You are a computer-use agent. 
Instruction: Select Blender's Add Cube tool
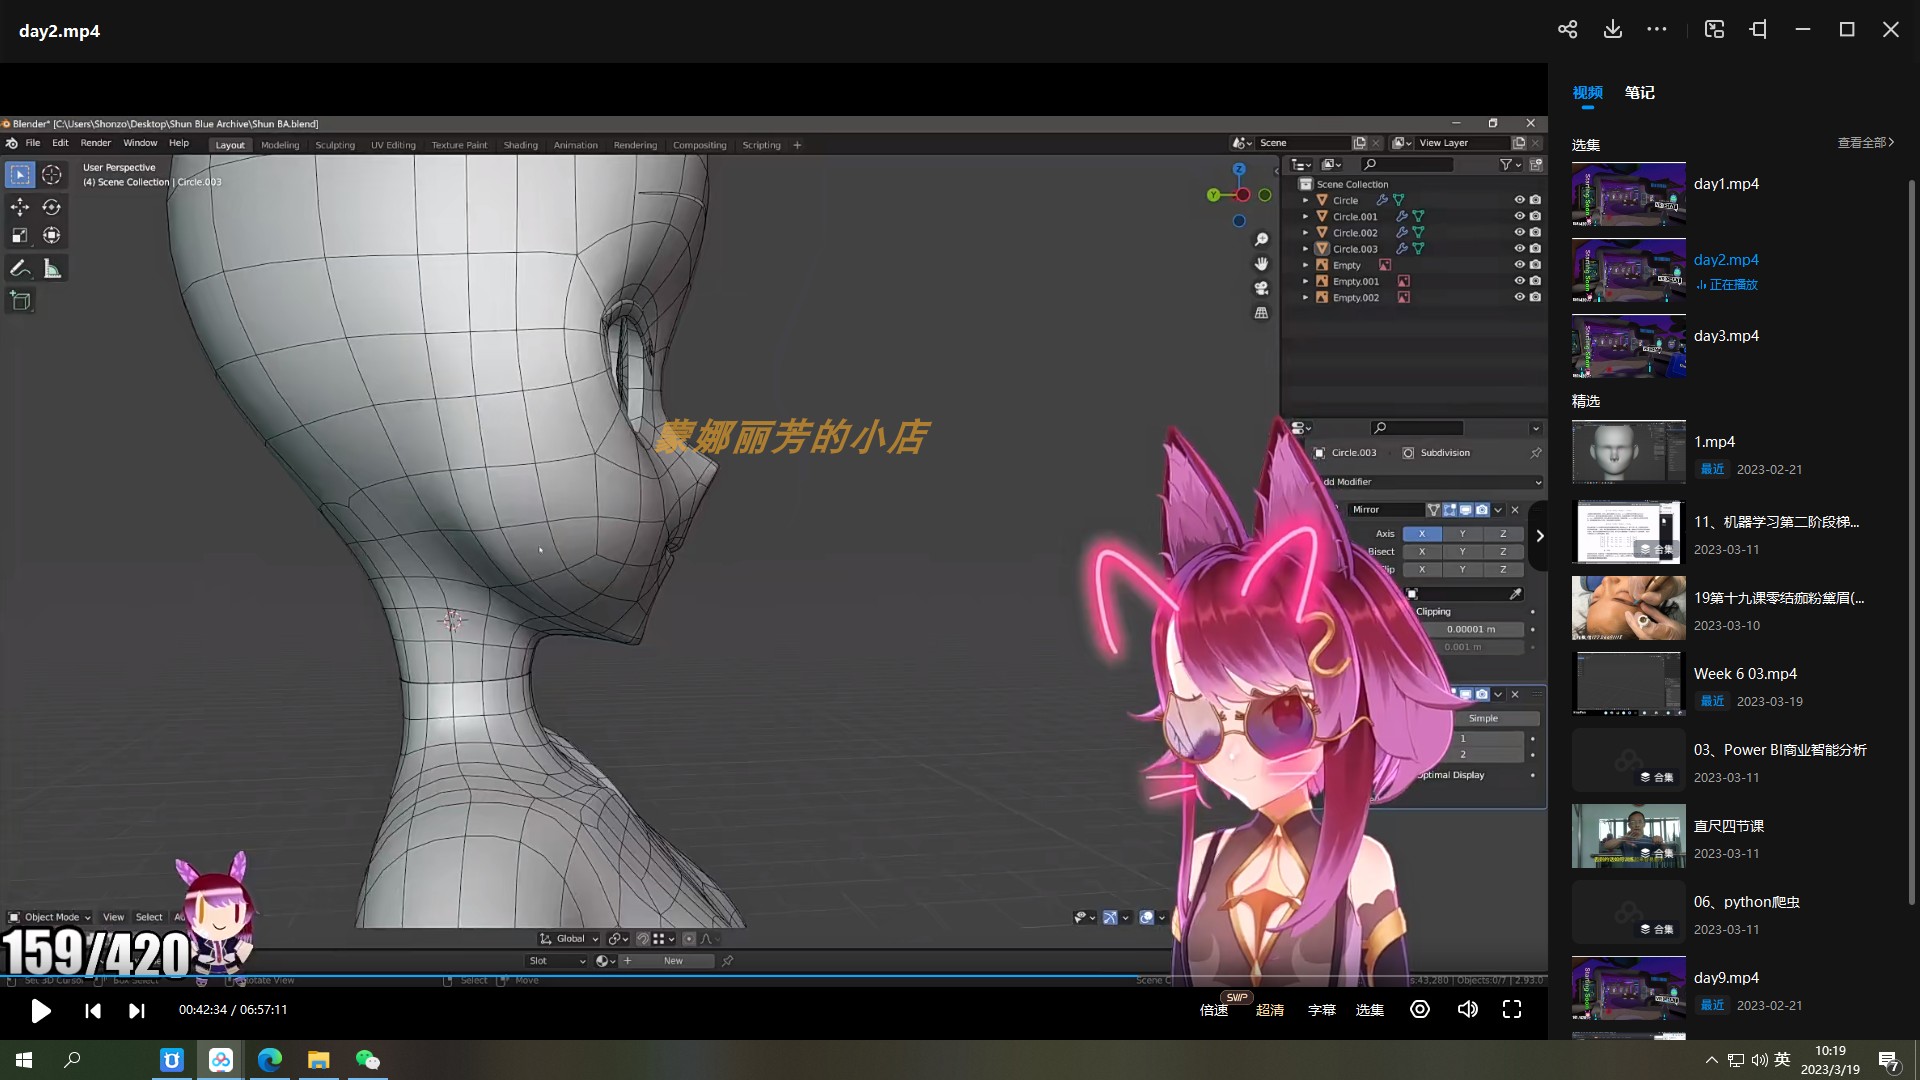pyautogui.click(x=20, y=301)
